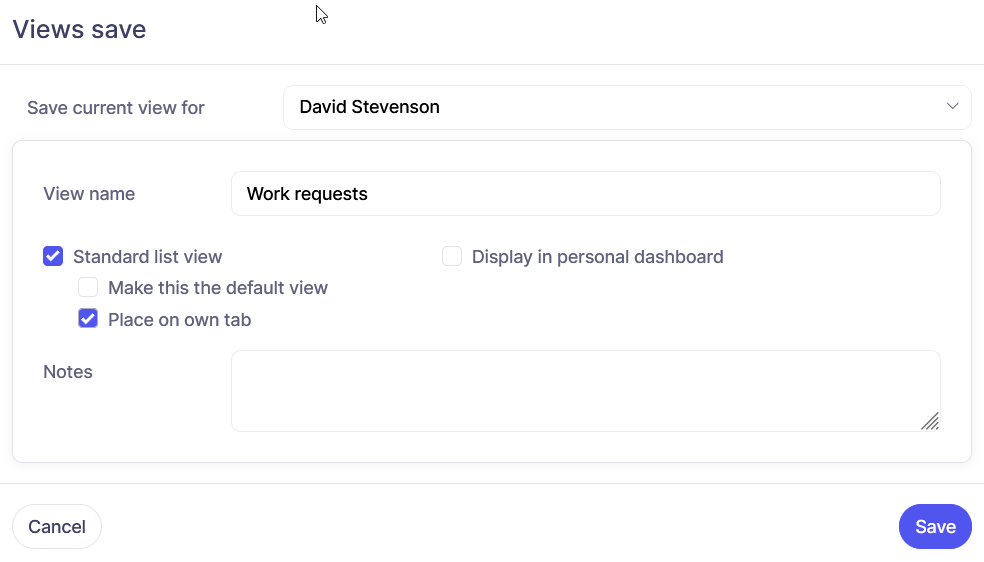
Task: Click the chevron arrow beside David Stevenson
Action: 952,107
